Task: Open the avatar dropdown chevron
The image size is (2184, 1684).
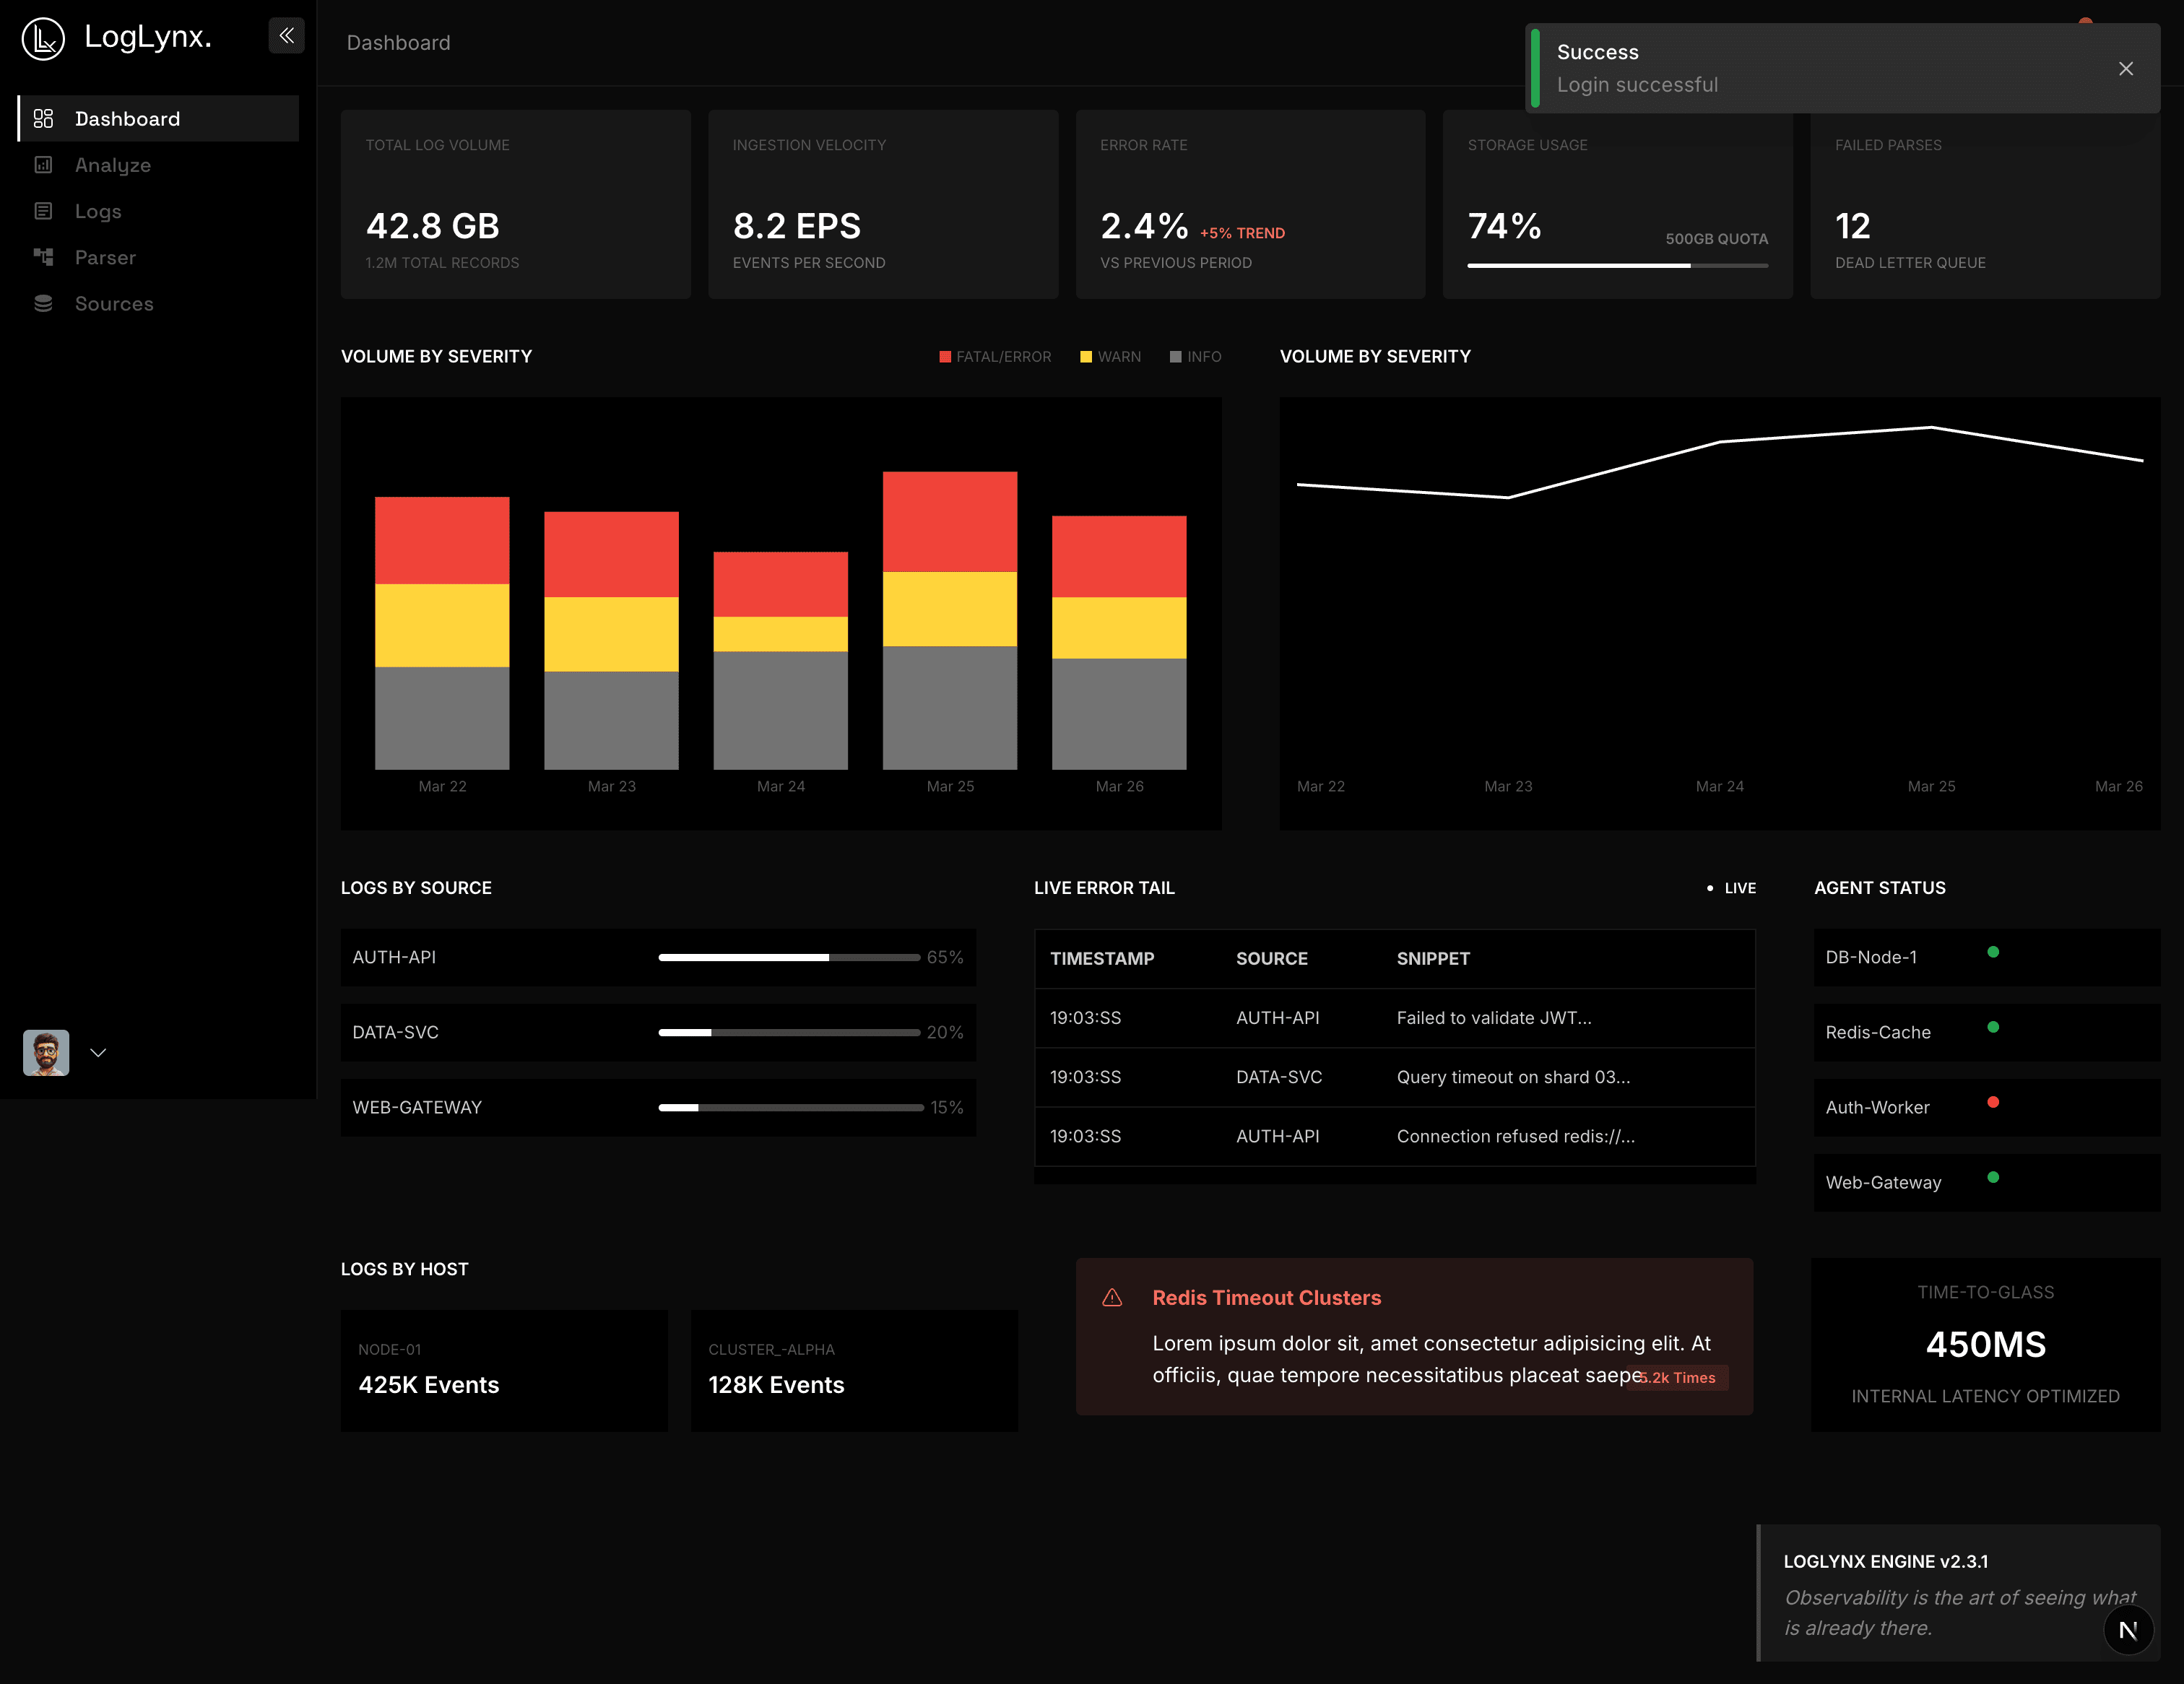Action: coord(98,1053)
